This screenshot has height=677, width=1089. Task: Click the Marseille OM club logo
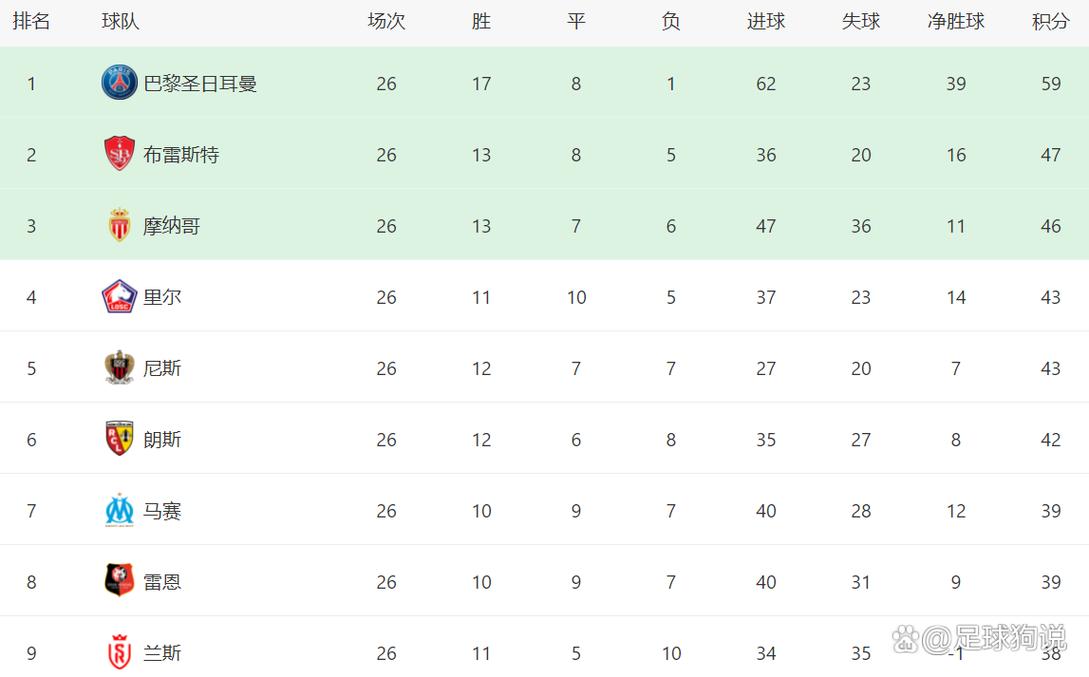(119, 510)
